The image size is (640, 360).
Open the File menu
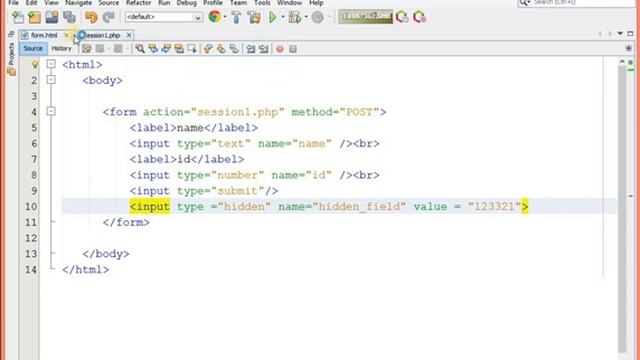tap(13, 3)
